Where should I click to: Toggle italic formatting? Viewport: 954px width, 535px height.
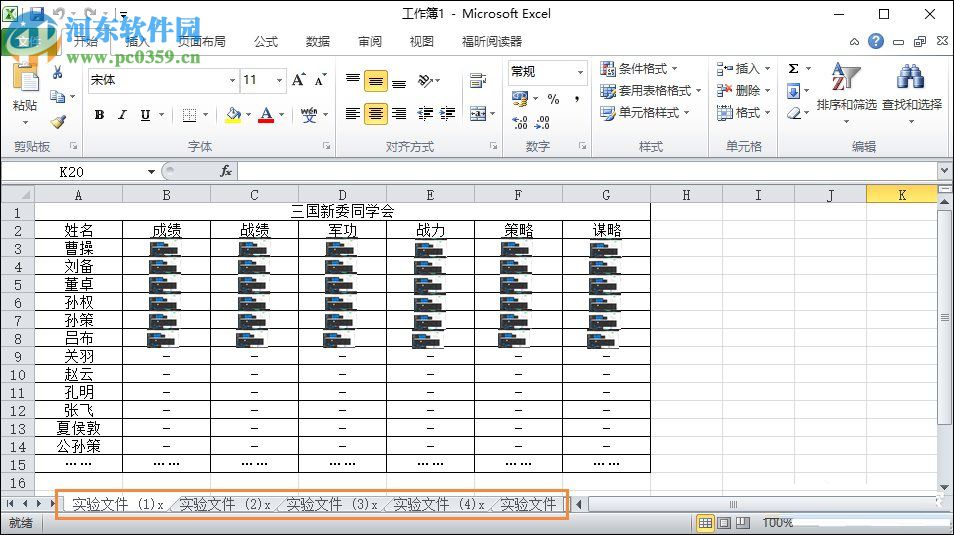[122, 115]
